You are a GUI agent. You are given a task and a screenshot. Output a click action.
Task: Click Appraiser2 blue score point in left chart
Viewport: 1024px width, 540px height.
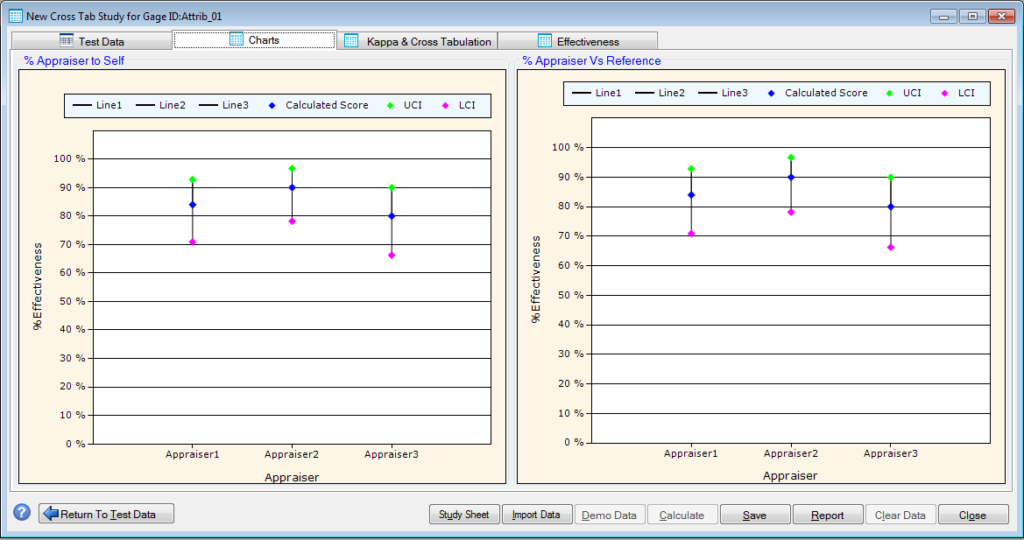[292, 187]
